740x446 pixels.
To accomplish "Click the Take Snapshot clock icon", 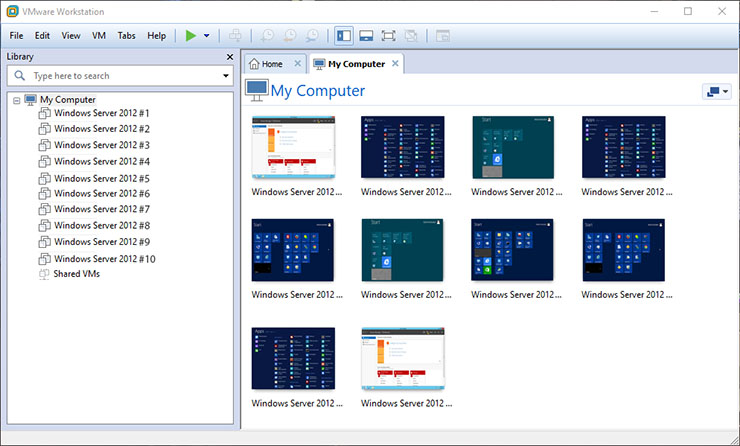I will click(x=268, y=35).
